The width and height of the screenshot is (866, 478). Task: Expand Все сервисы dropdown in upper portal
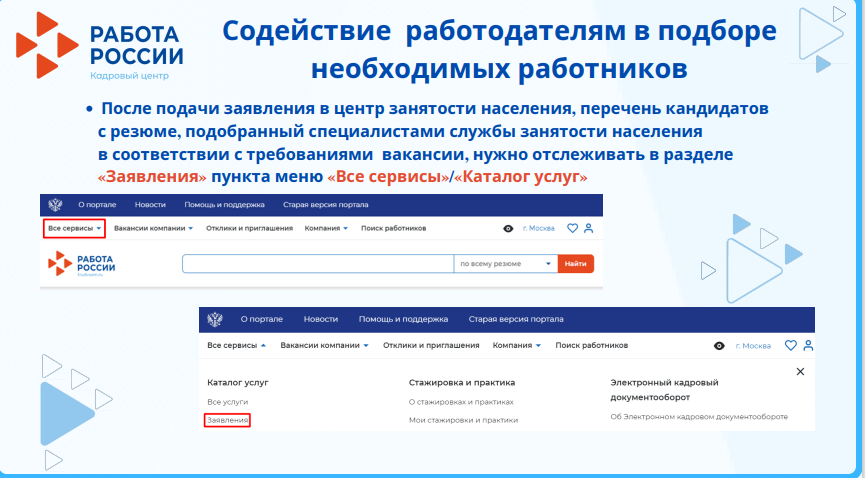pos(75,228)
